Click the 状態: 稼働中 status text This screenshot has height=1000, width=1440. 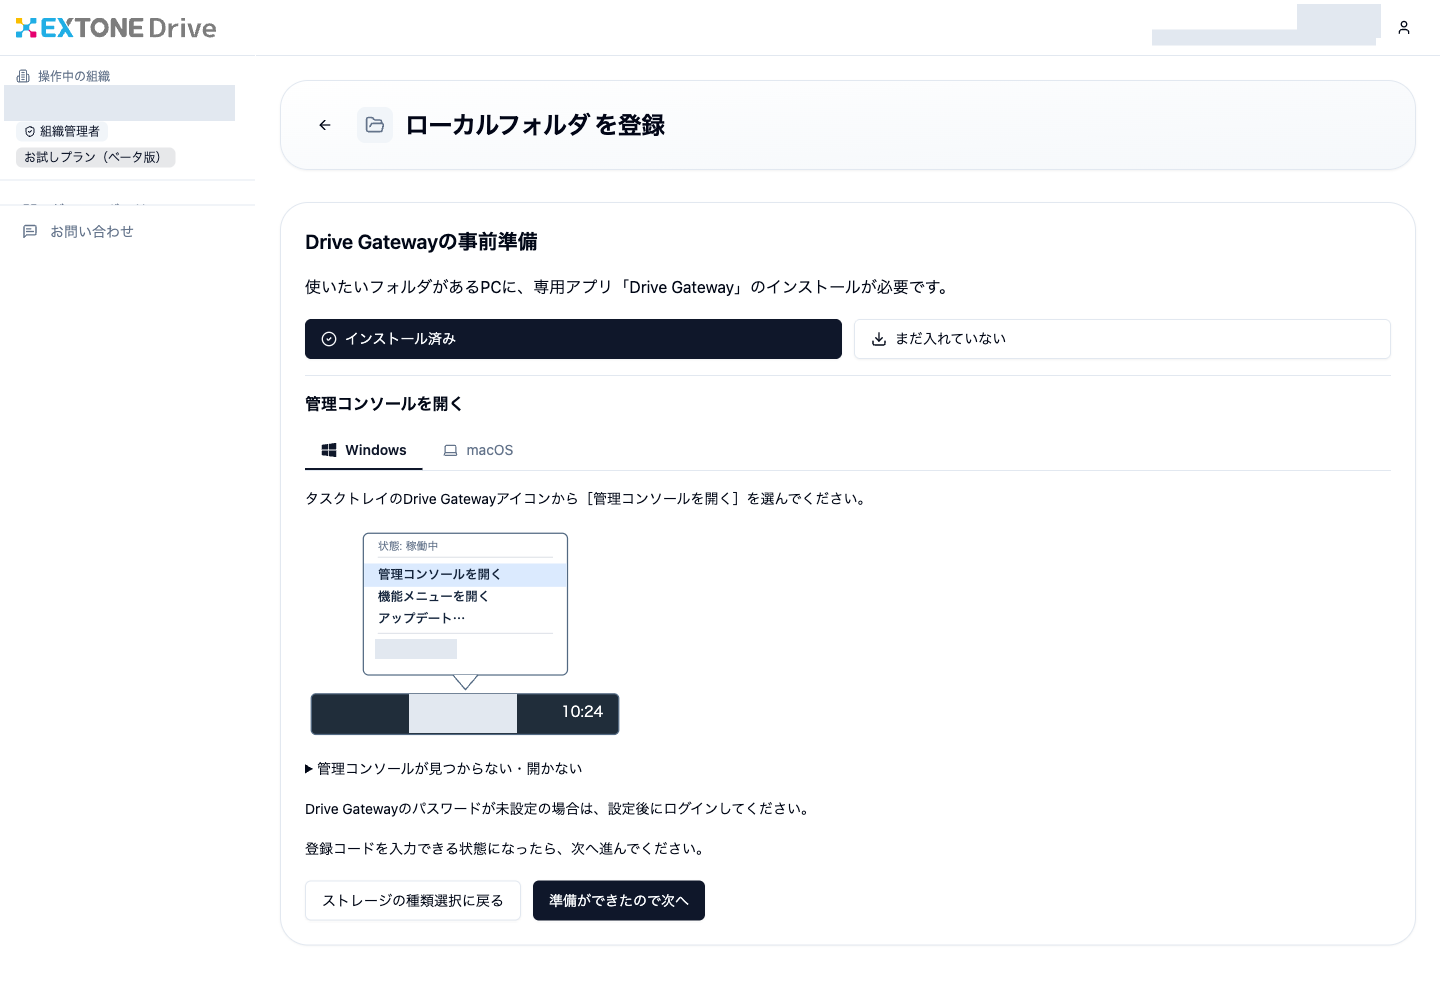point(408,546)
